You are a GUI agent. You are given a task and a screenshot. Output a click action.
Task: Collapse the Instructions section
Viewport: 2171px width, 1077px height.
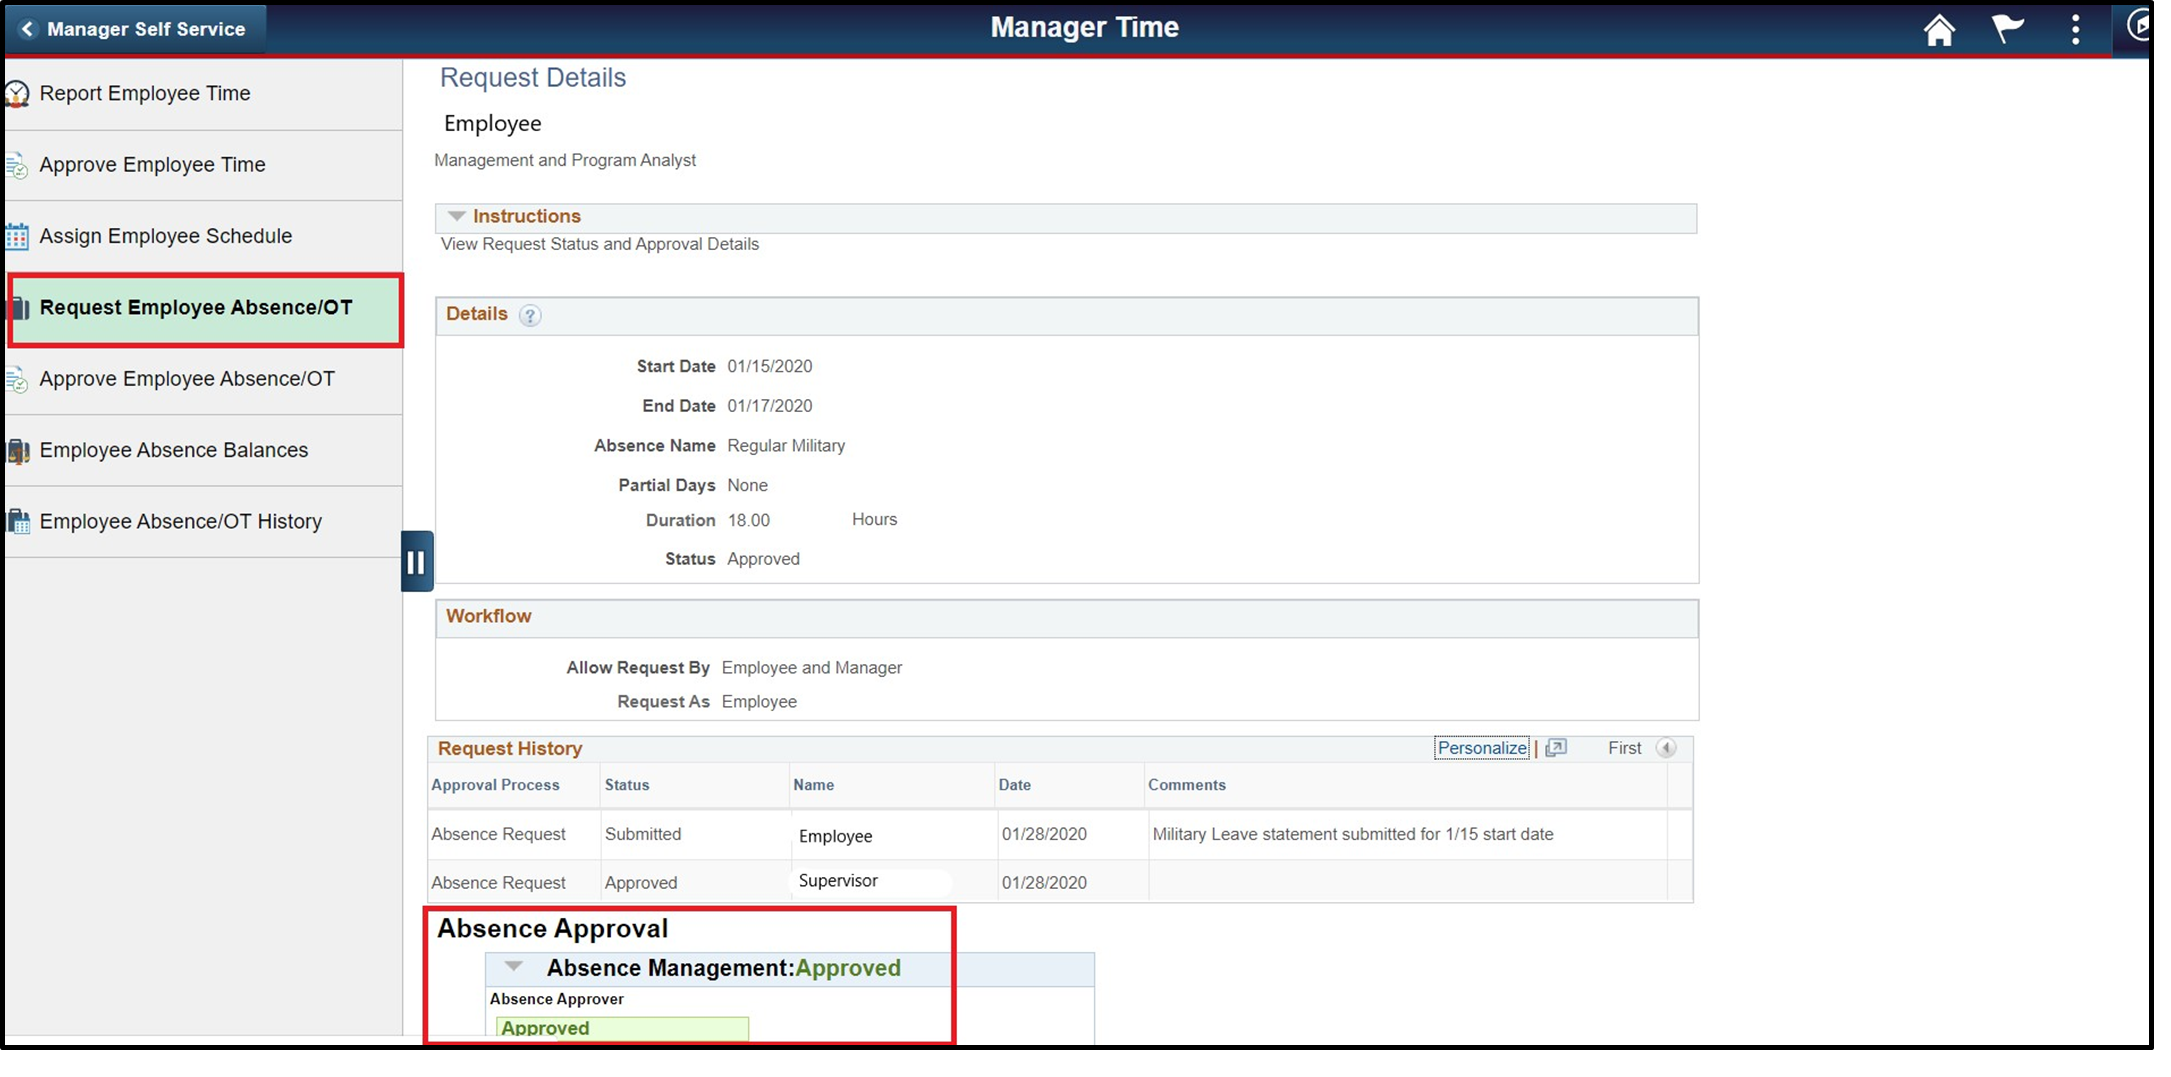(456, 216)
